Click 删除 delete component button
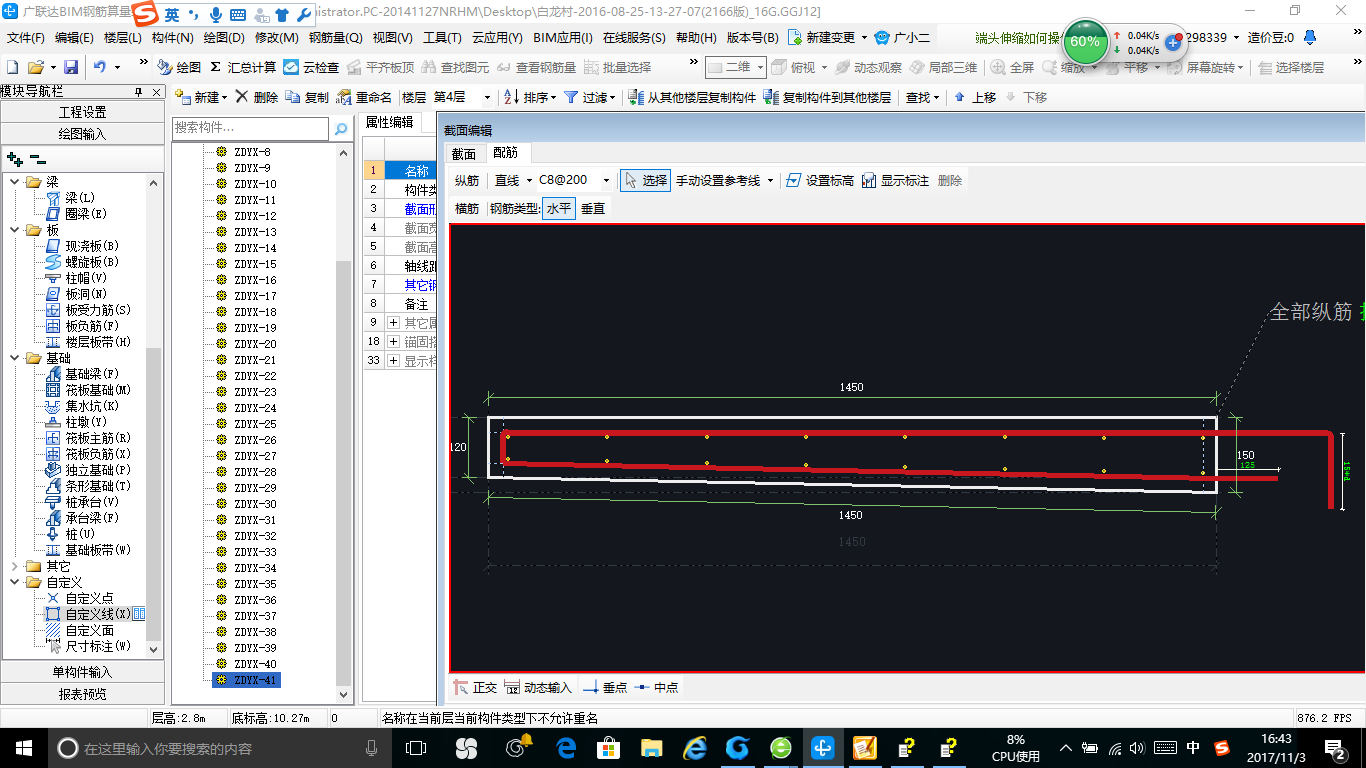The width and height of the screenshot is (1366, 768). [x=257, y=97]
